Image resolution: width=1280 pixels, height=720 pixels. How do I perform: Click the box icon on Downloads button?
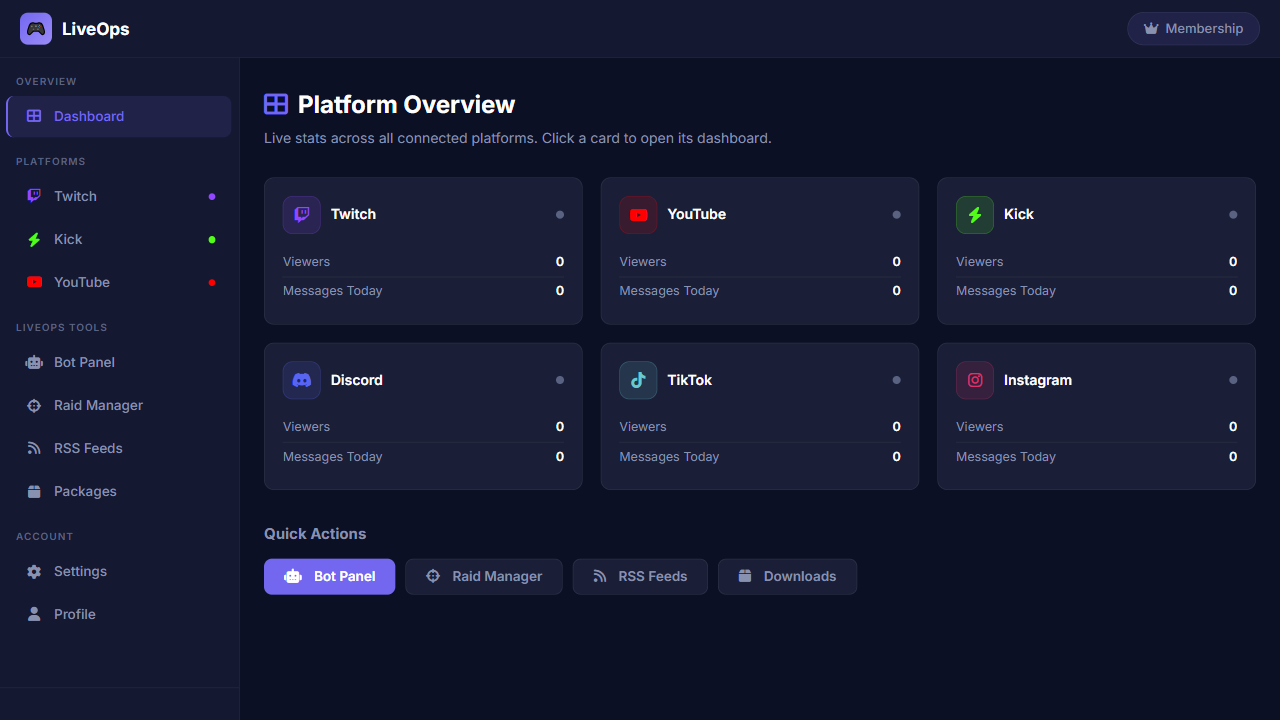(745, 576)
